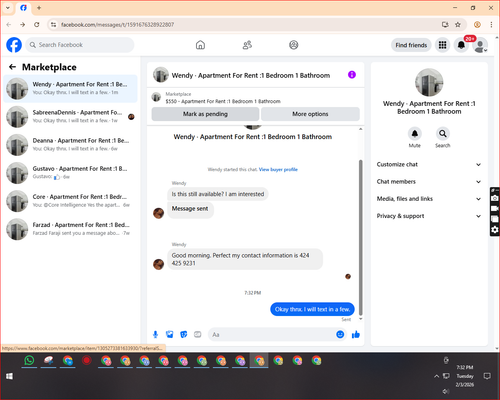This screenshot has height=400, width=500.
Task: View site information icon in address bar
Action: click(x=53, y=25)
